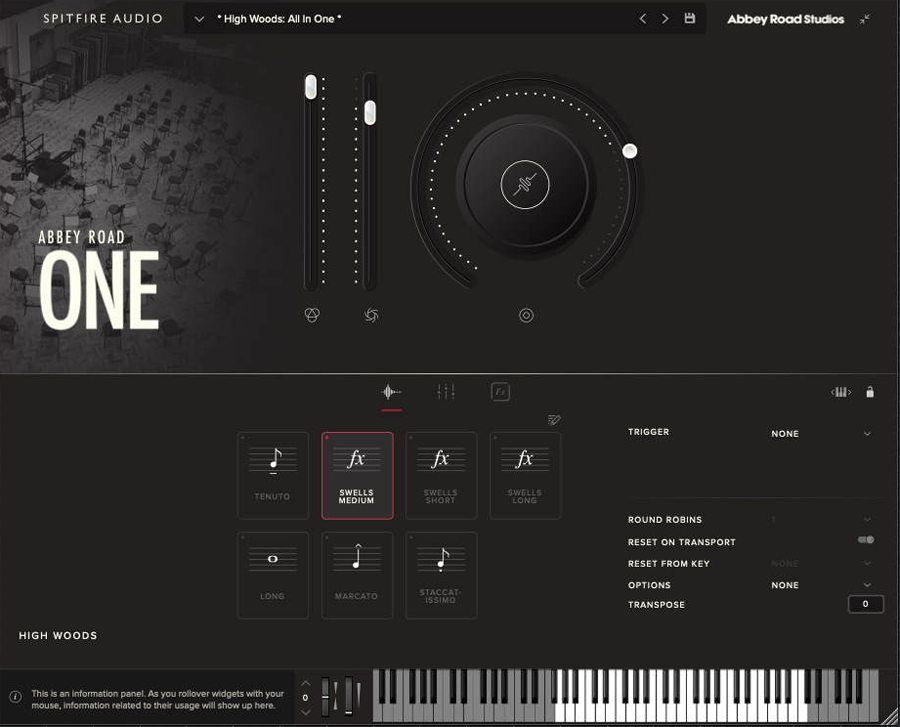Select the Swells Long articulation
This screenshot has height=727, width=900.
pos(525,476)
